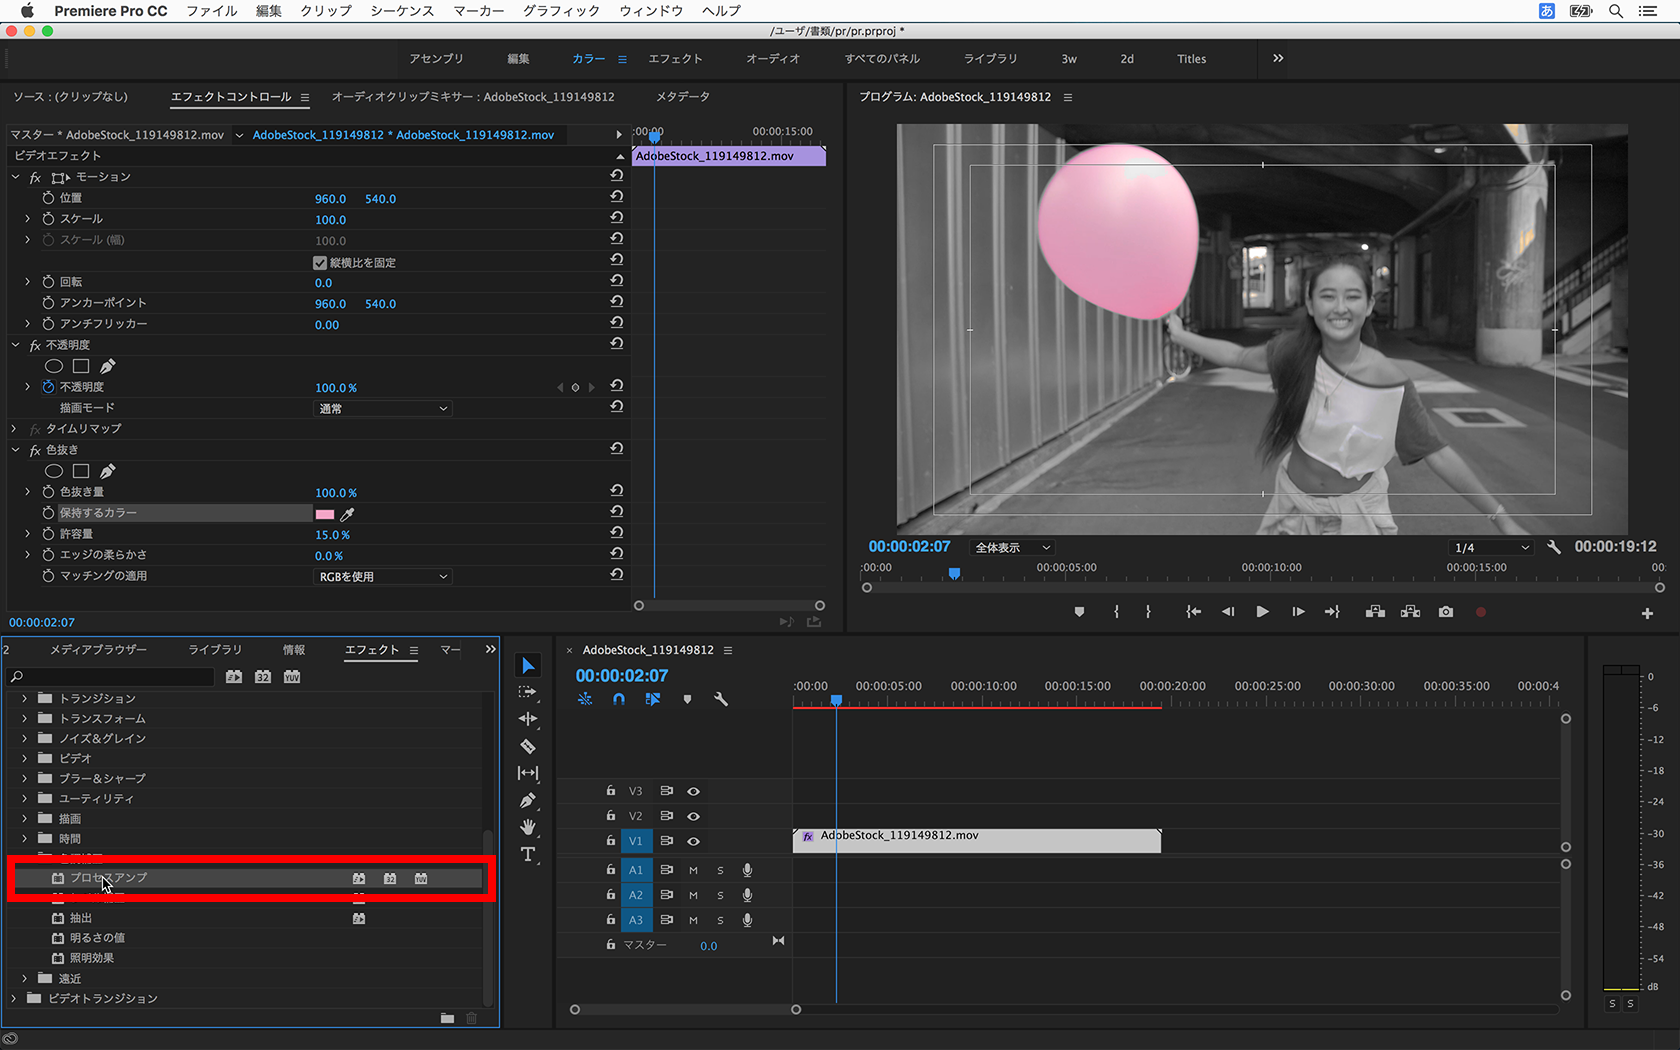This screenshot has width=1680, height=1050.
Task: Select the Hand tool
Action: click(528, 827)
